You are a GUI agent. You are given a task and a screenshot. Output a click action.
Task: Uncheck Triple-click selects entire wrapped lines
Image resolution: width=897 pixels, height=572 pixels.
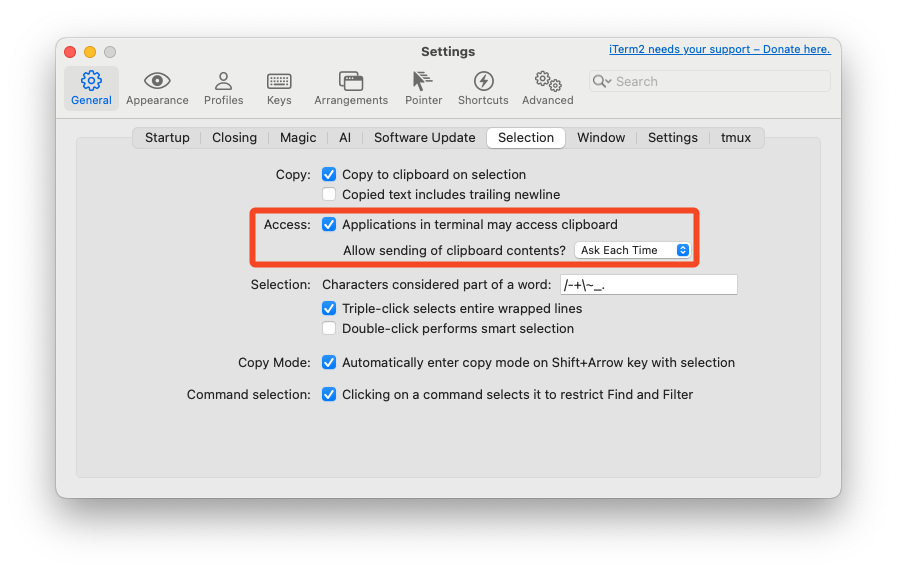329,309
